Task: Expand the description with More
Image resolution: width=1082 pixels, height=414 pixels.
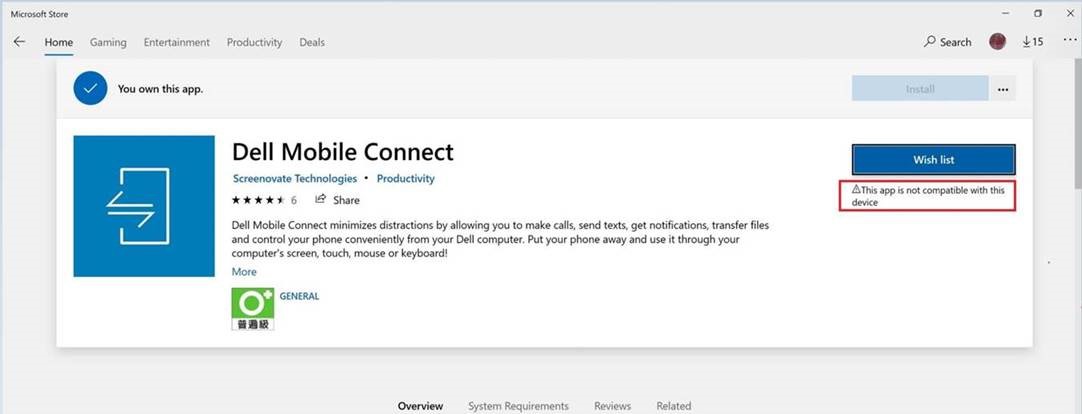Action: [x=244, y=272]
